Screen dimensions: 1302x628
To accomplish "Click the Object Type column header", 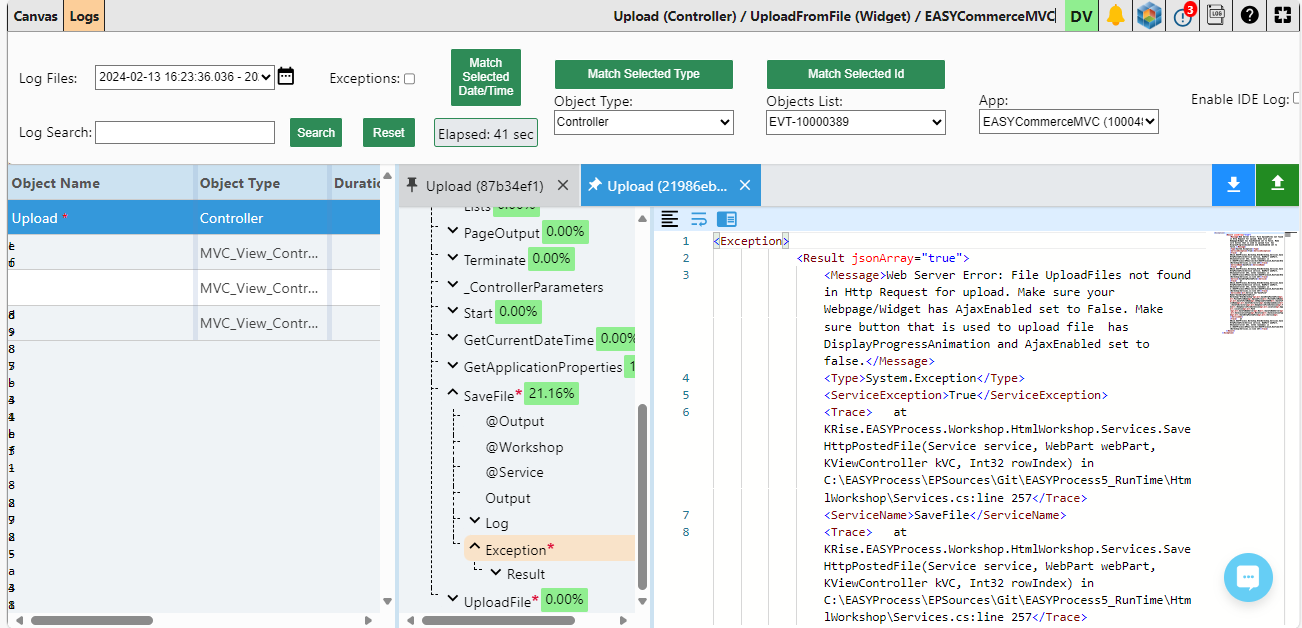I will [262, 183].
